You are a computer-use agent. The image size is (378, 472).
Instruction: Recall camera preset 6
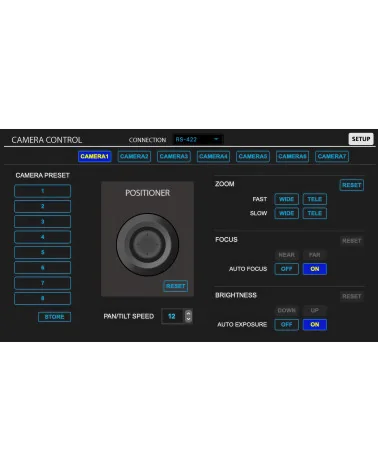coord(43,268)
